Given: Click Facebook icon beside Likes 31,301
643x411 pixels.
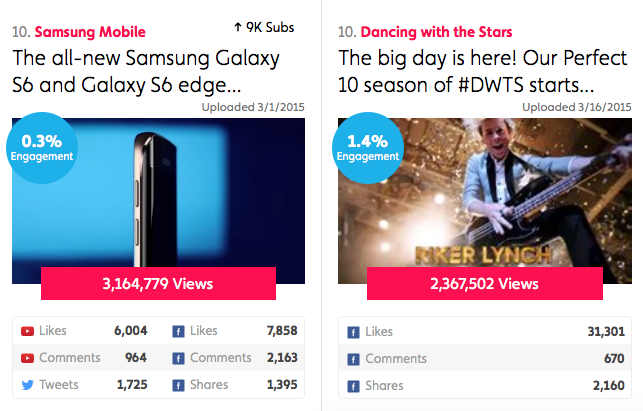Looking at the screenshot, I should click(353, 332).
